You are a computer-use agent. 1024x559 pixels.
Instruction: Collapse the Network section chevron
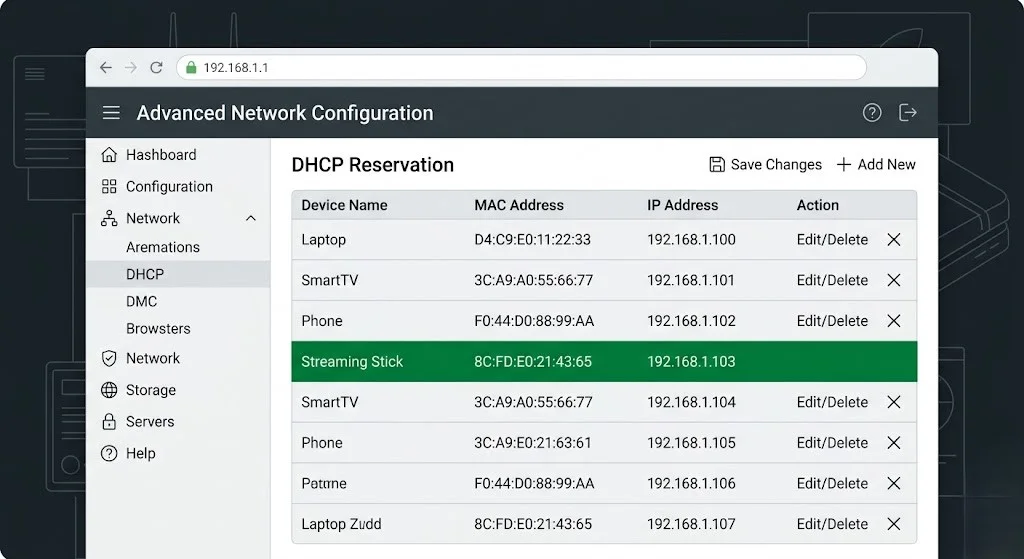[x=251, y=218]
